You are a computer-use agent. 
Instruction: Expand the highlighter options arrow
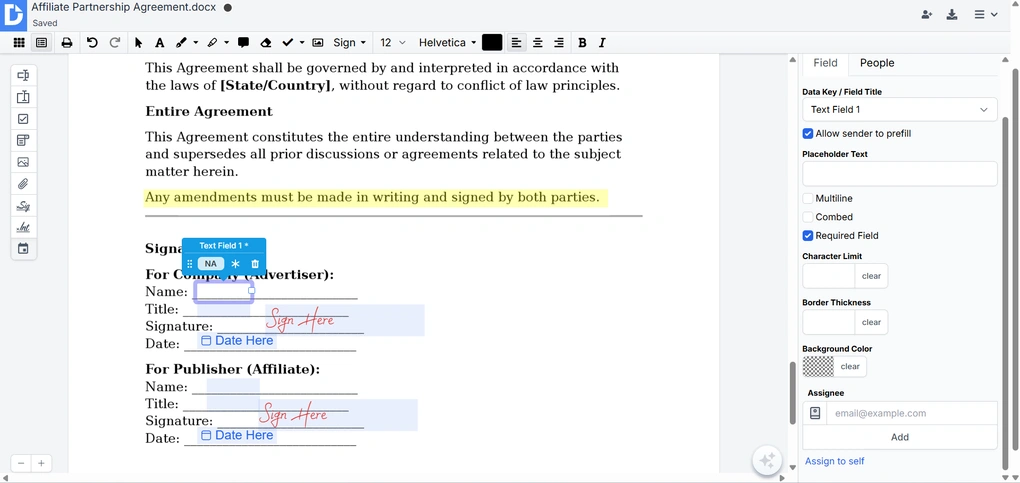click(x=226, y=43)
